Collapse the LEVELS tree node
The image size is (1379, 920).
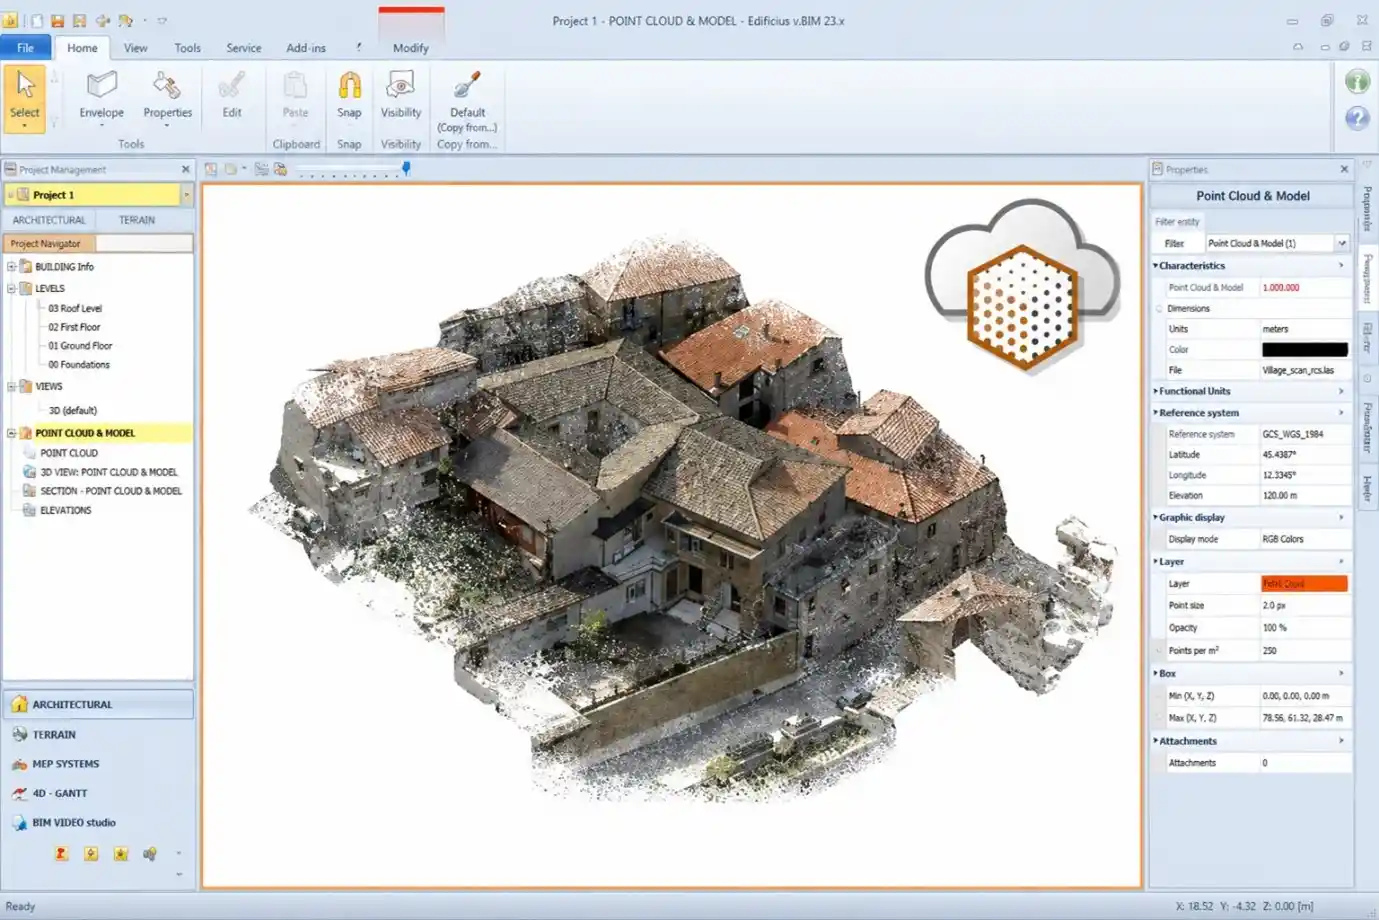(x=11, y=288)
